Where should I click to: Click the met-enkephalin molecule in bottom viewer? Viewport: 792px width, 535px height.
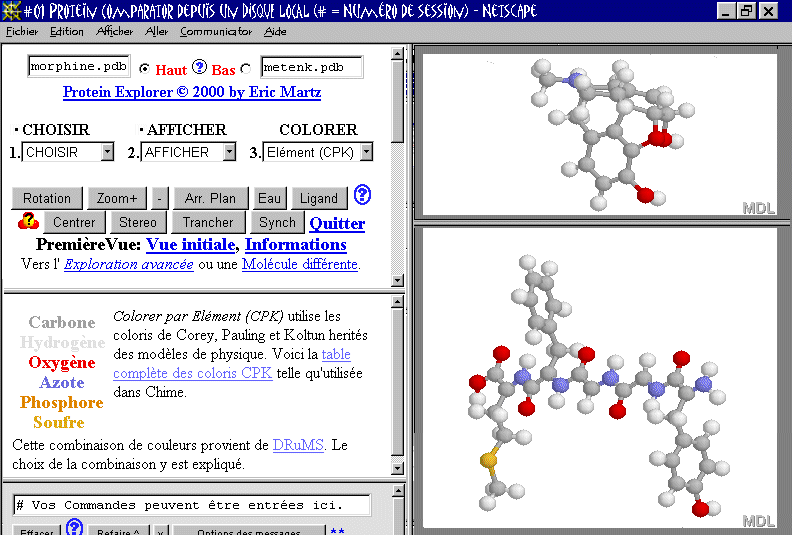[599, 386]
